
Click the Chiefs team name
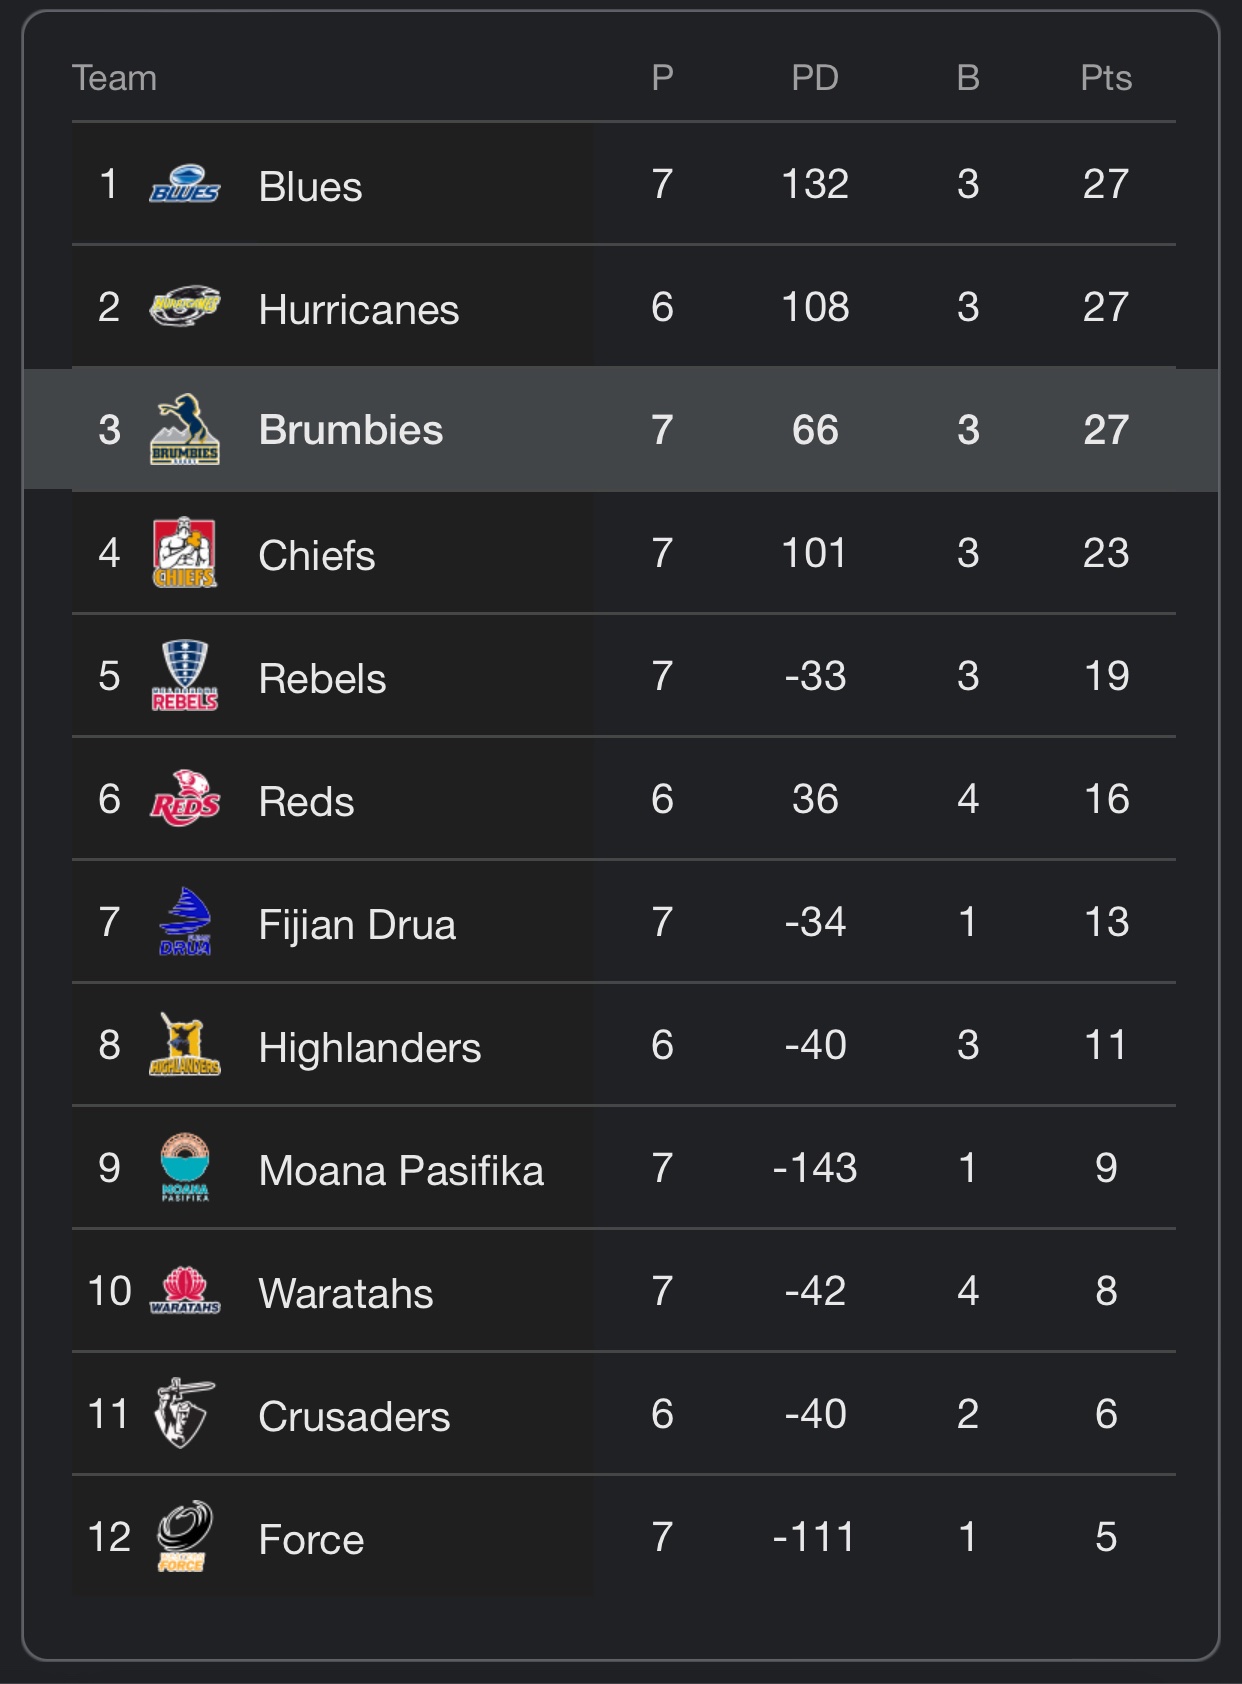coord(316,556)
